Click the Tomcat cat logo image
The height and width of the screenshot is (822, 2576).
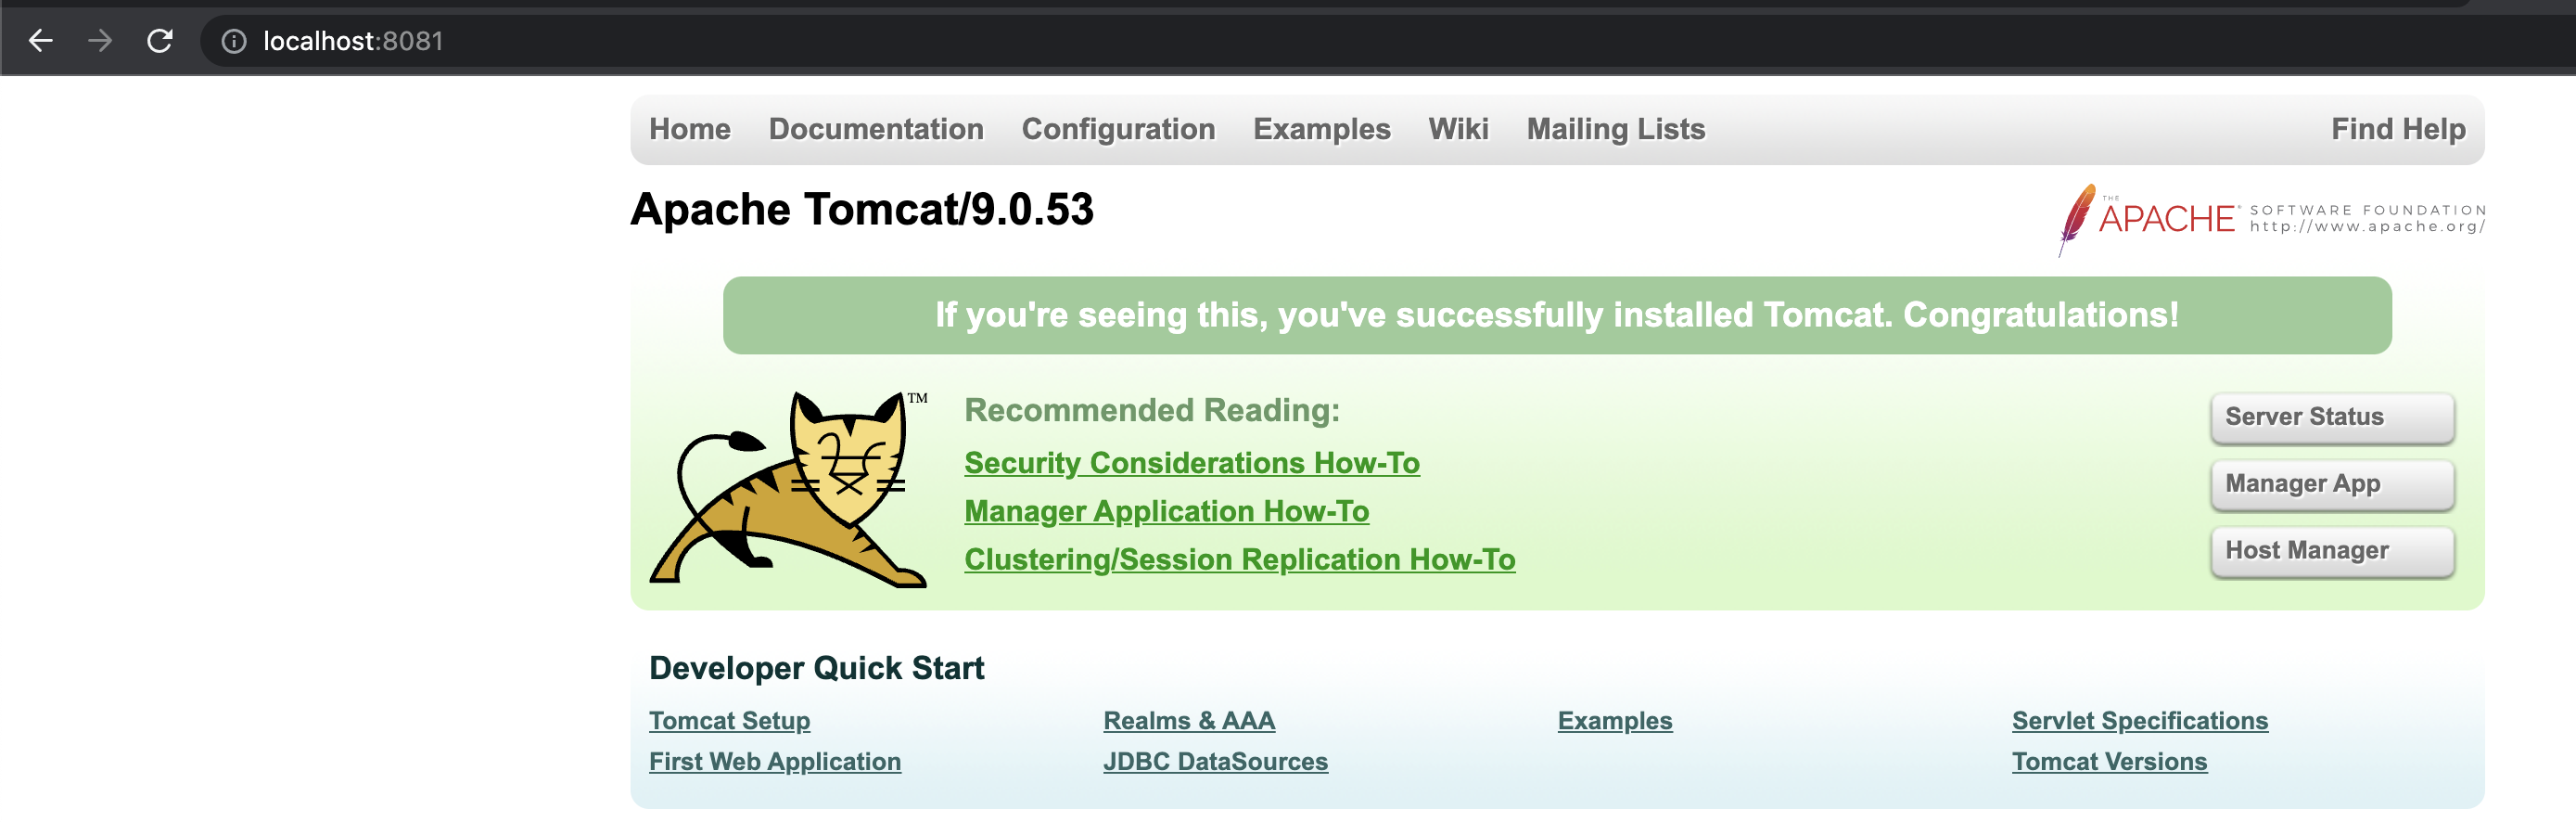(x=789, y=488)
